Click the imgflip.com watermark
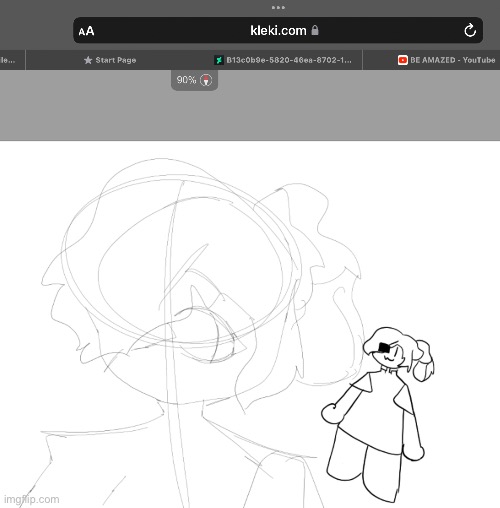Screen dimensions: 500x508 (32, 499)
